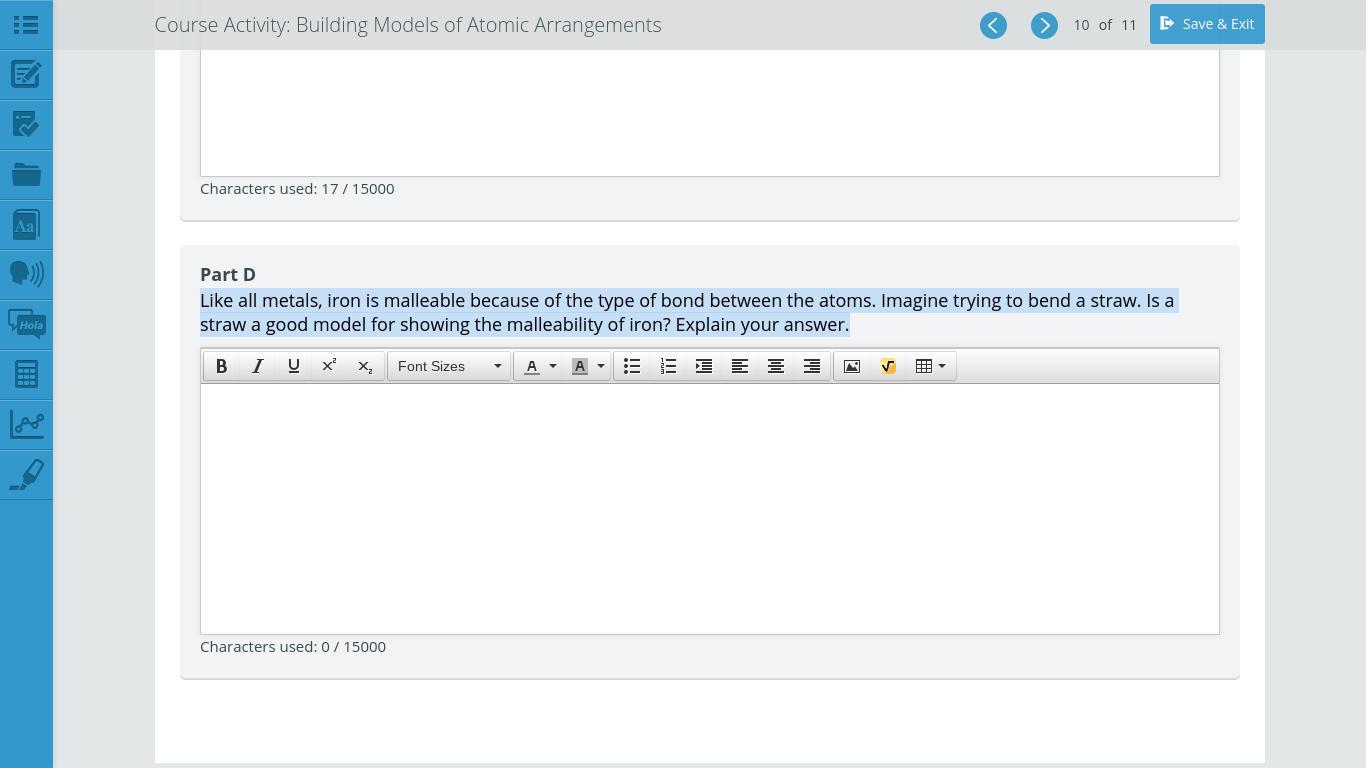Open the table of contents list icon
The width and height of the screenshot is (1366, 768).
(26, 25)
